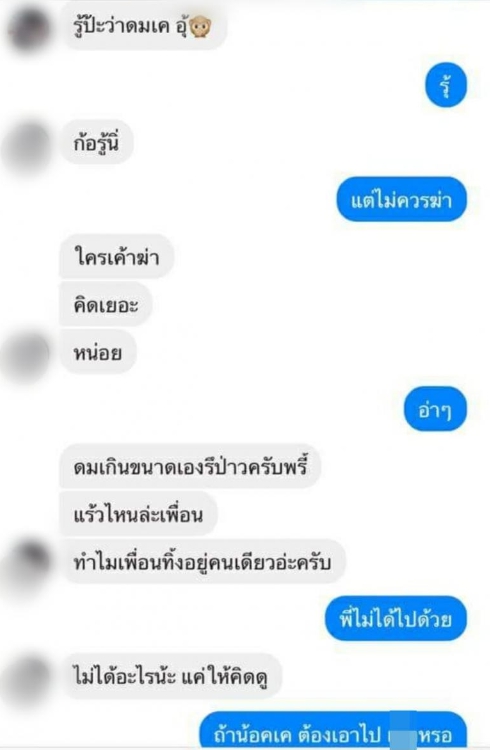
Task: Select the blue "พี่ไม่ได้ไปด้วย" bubble
Action: click(x=396, y=618)
